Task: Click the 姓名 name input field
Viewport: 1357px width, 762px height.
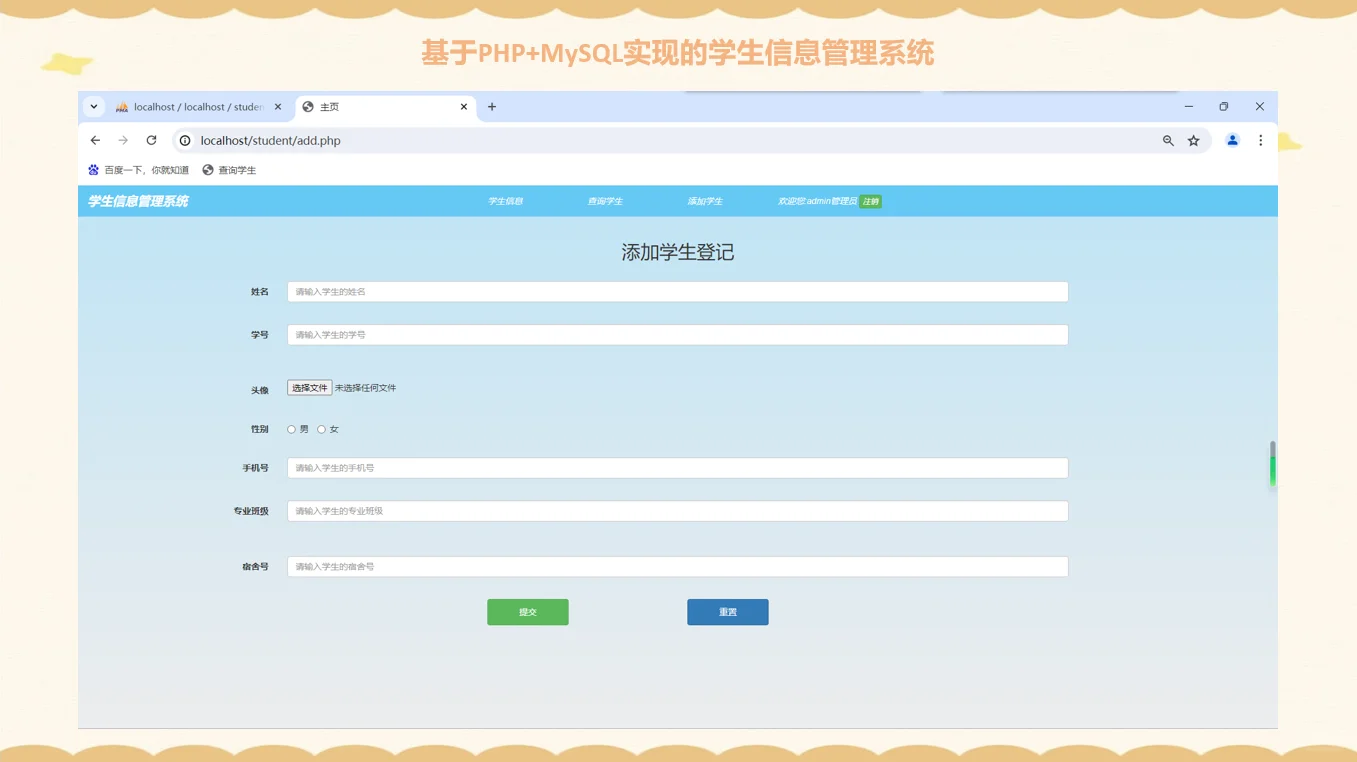Action: tap(677, 291)
